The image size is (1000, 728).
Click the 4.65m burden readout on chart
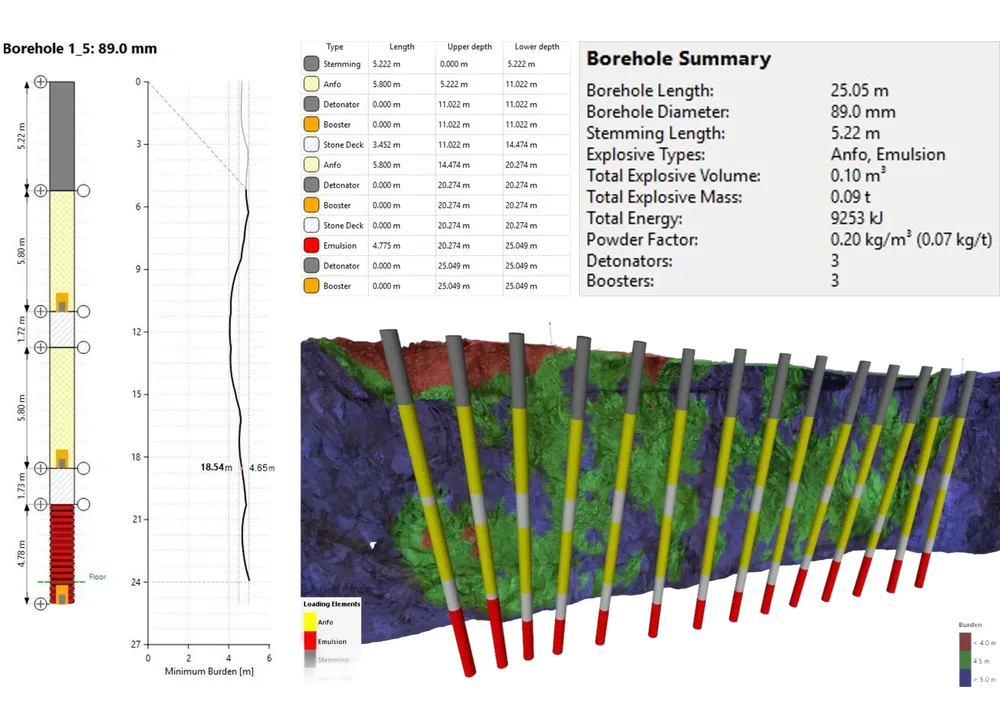click(261, 468)
